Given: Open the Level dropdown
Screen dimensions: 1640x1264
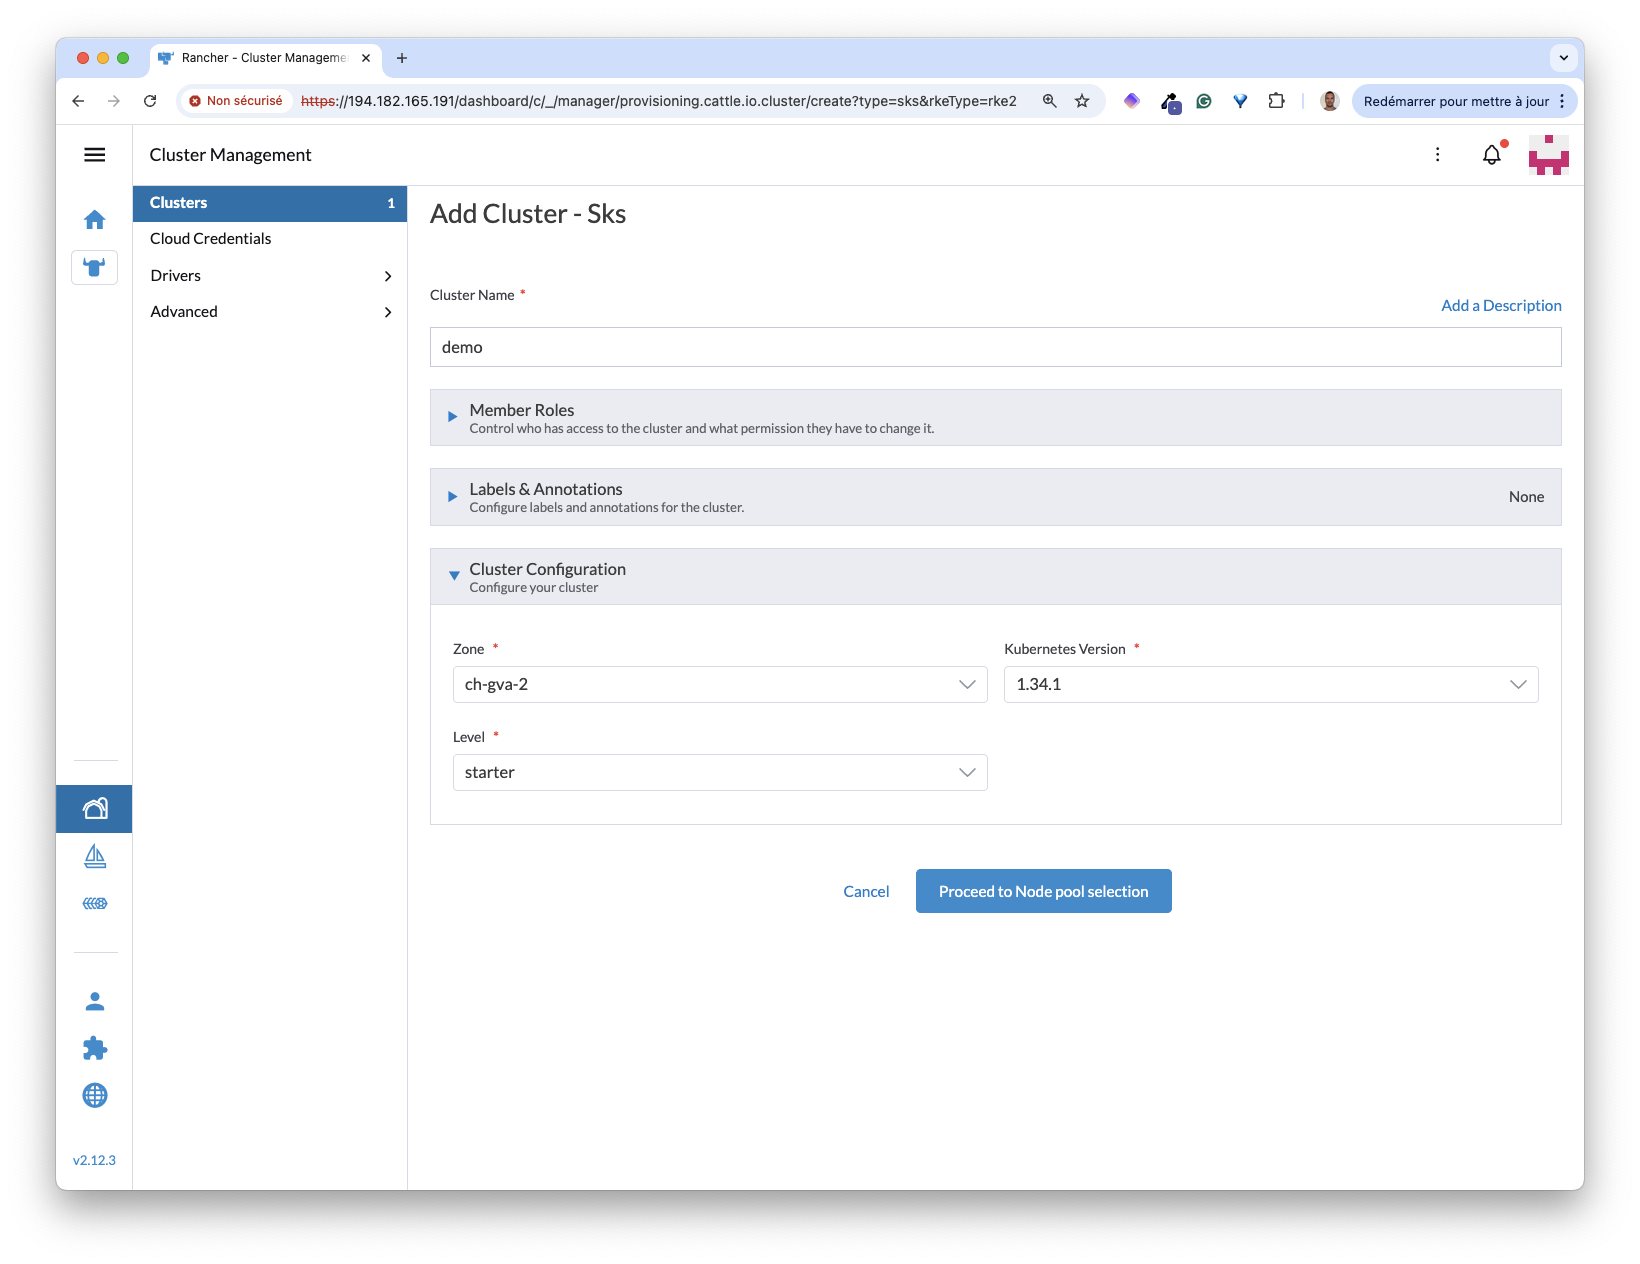Looking at the screenshot, I should tap(719, 773).
